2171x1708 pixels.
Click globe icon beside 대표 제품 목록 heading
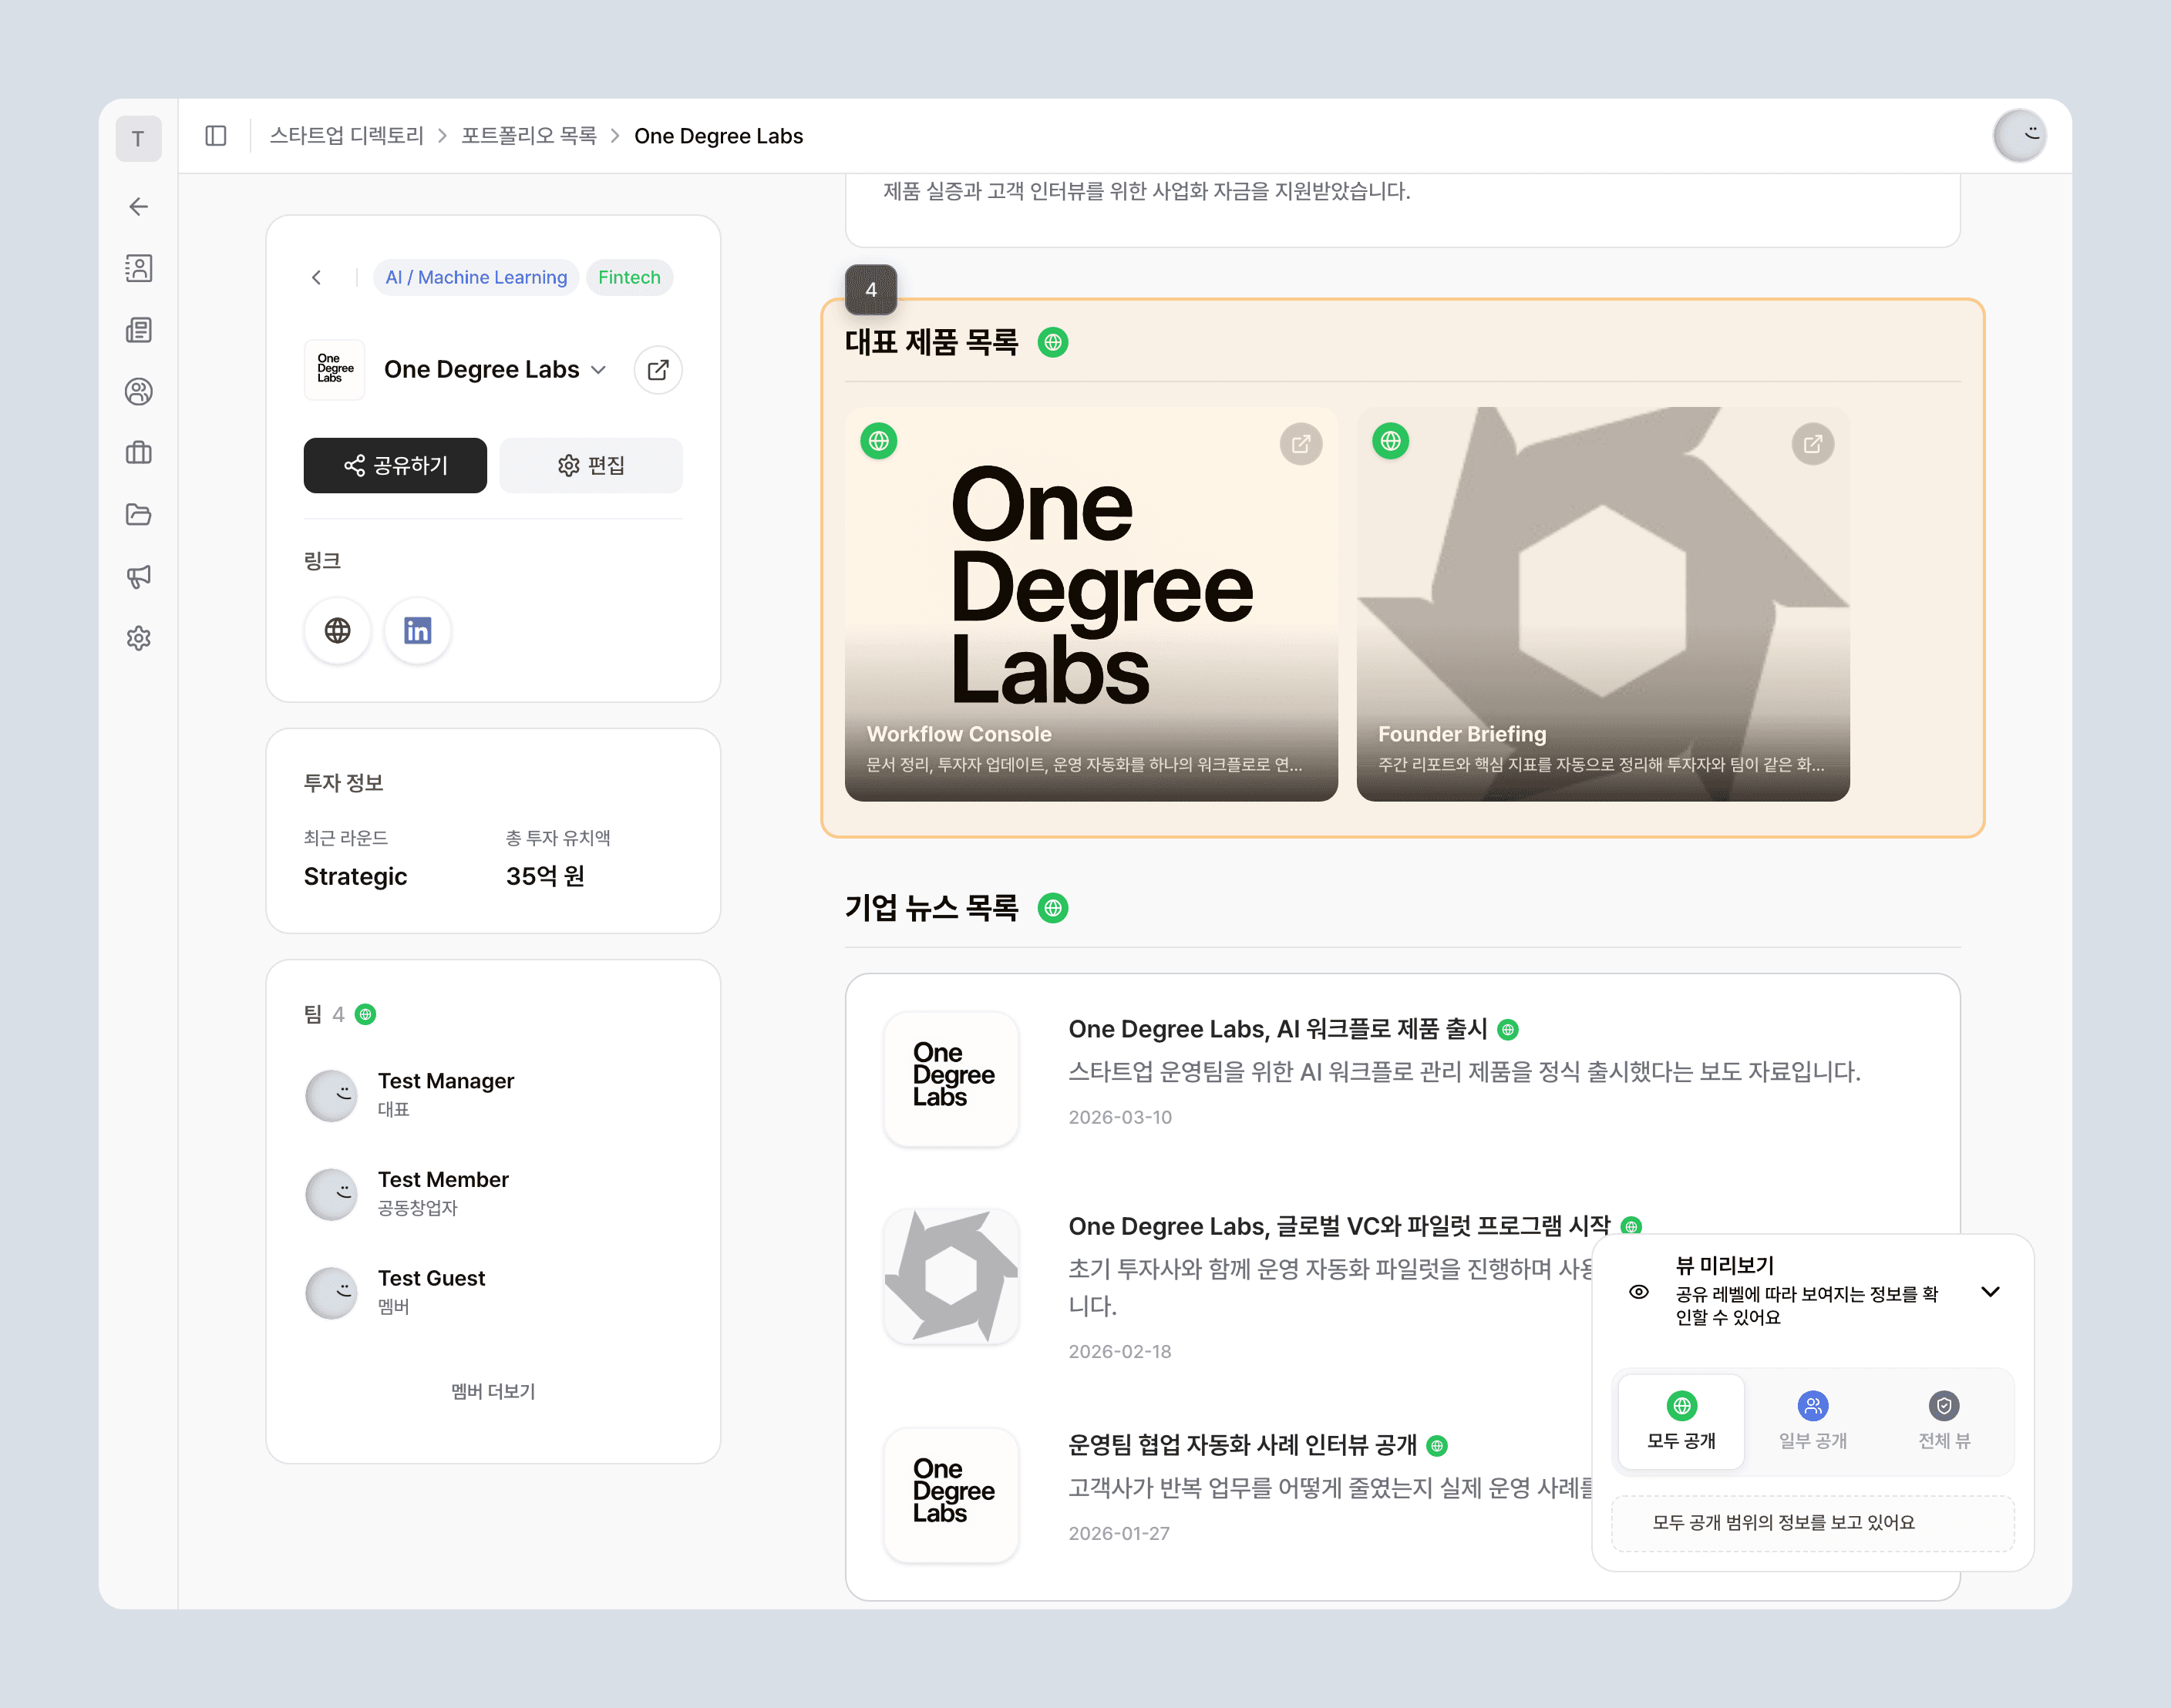click(x=1053, y=343)
